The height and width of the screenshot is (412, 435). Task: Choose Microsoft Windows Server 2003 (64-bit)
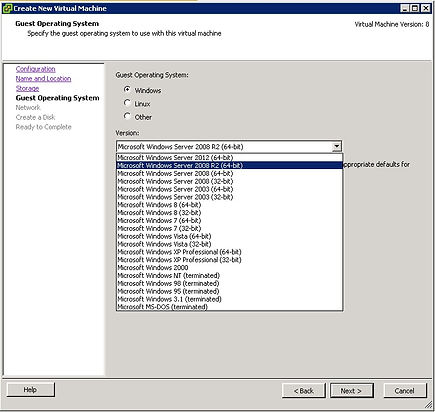(x=229, y=189)
